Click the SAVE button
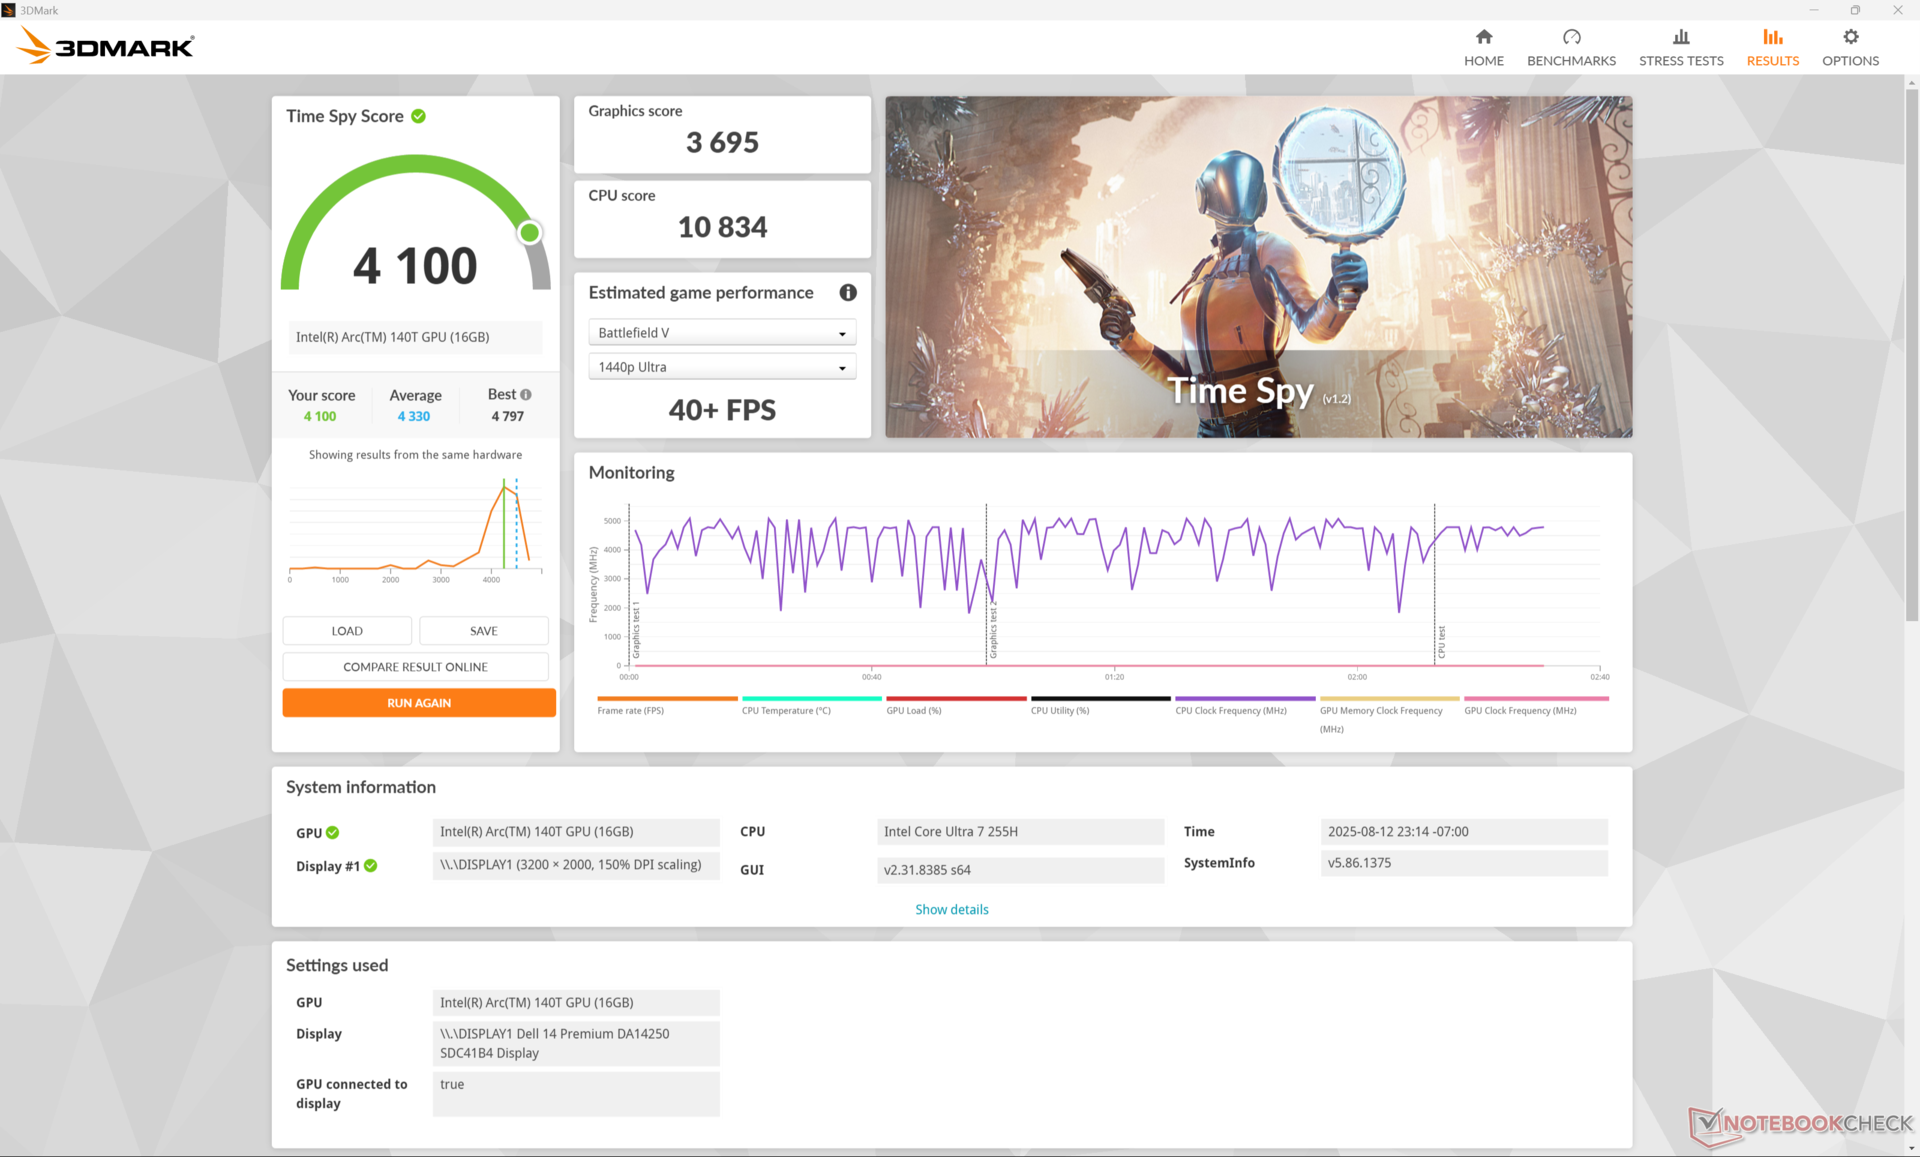 [x=484, y=631]
